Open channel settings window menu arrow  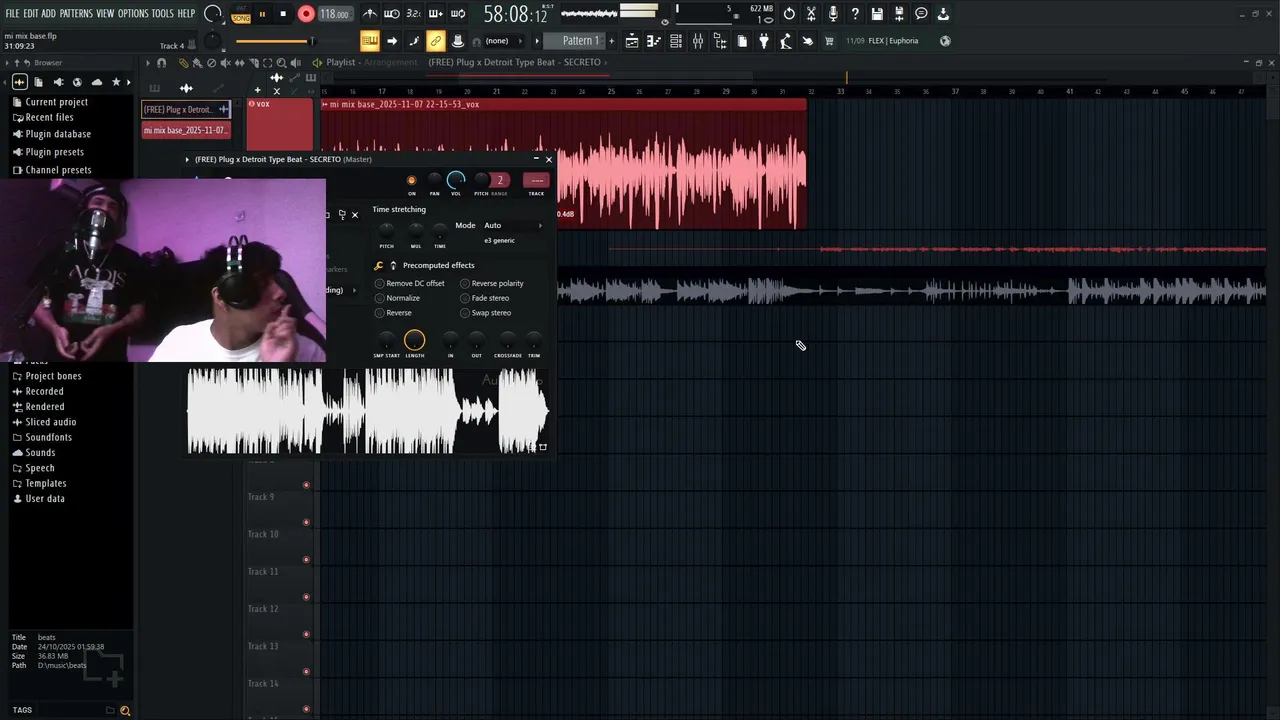[187, 159]
